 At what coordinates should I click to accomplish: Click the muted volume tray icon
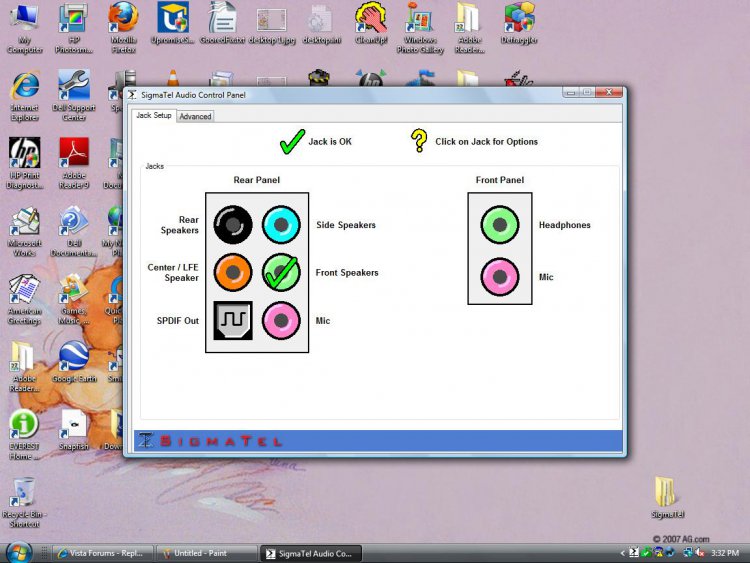click(x=700, y=553)
